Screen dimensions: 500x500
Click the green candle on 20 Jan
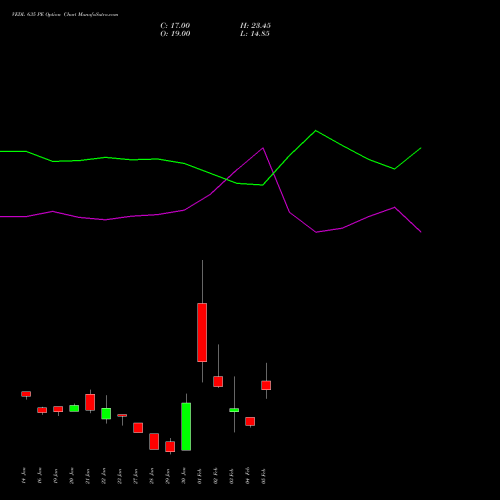74,408
